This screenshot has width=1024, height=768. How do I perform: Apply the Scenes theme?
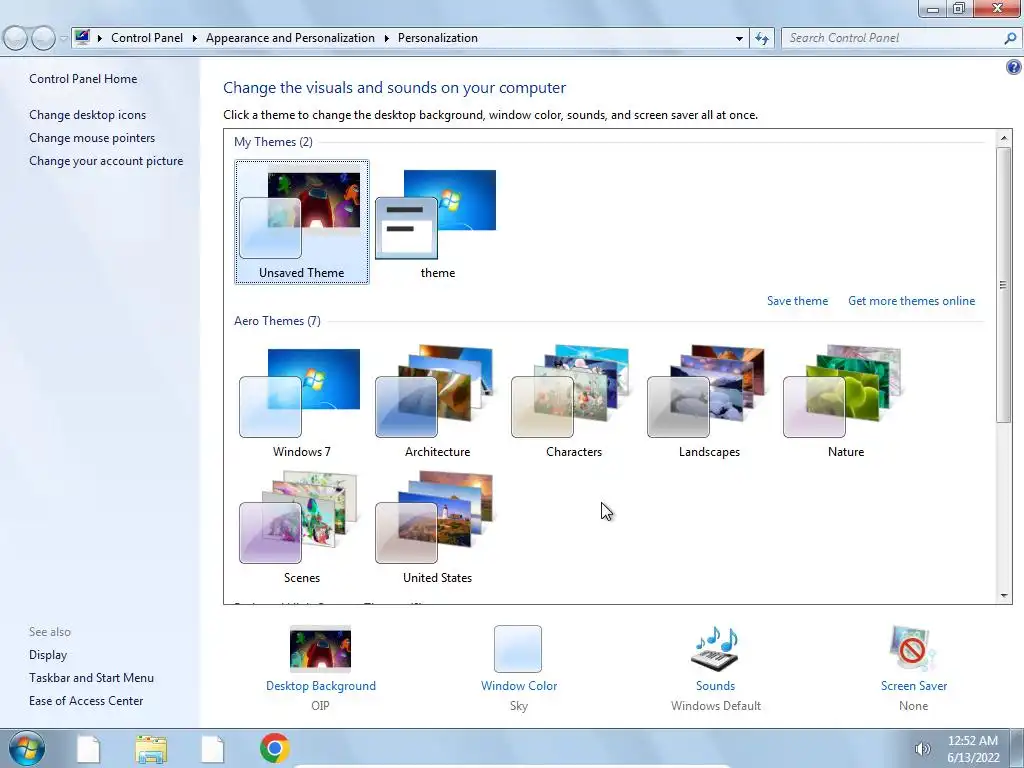(x=301, y=526)
